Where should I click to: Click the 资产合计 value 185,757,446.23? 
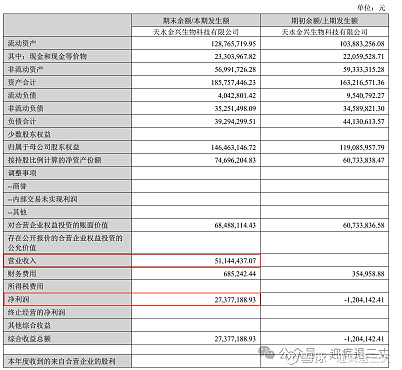point(233,82)
